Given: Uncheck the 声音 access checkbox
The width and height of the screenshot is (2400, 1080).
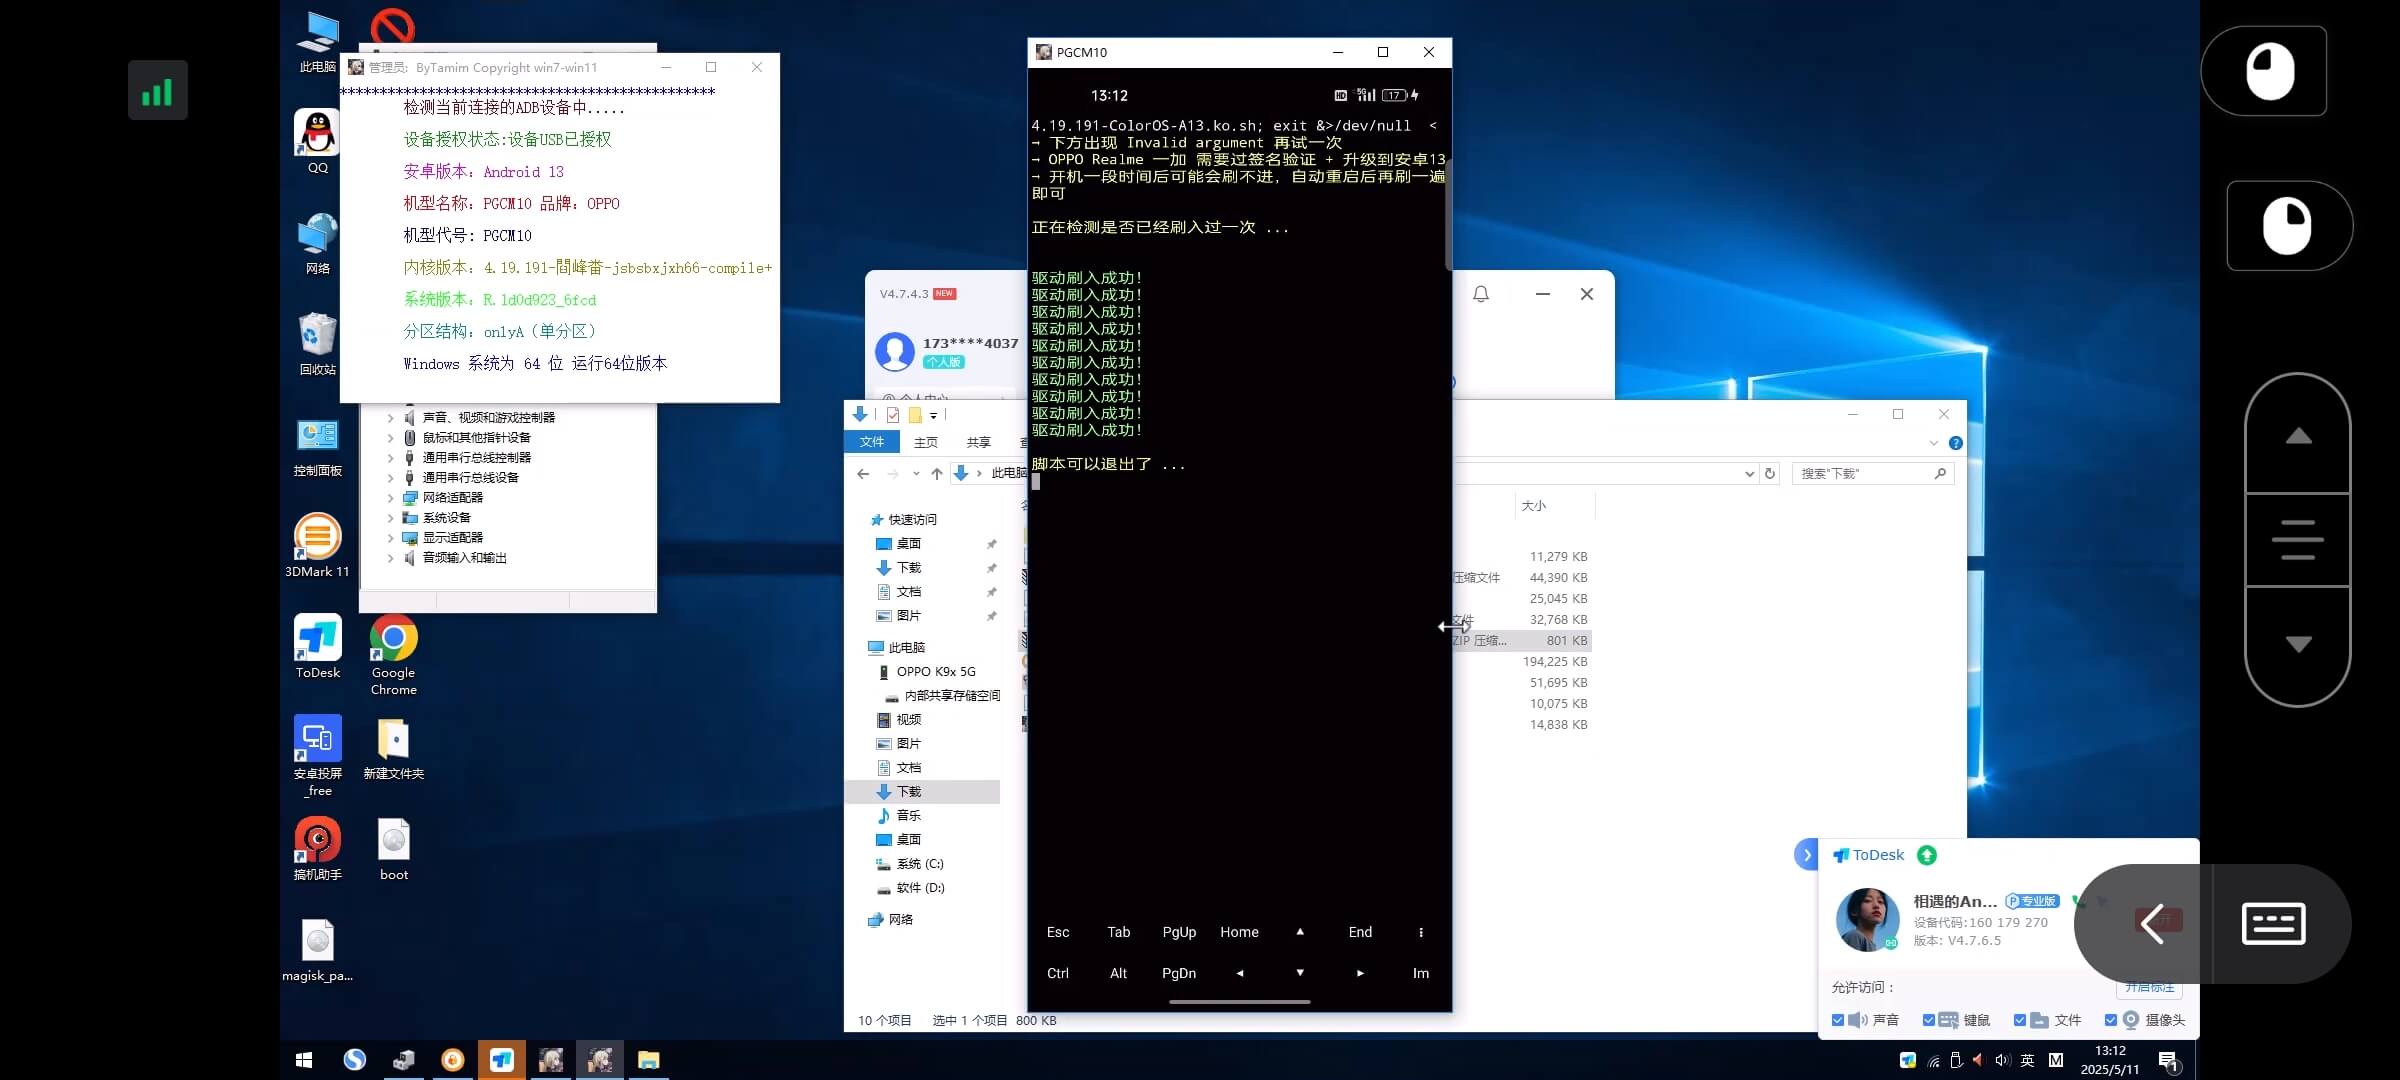Looking at the screenshot, I should 1838,1020.
